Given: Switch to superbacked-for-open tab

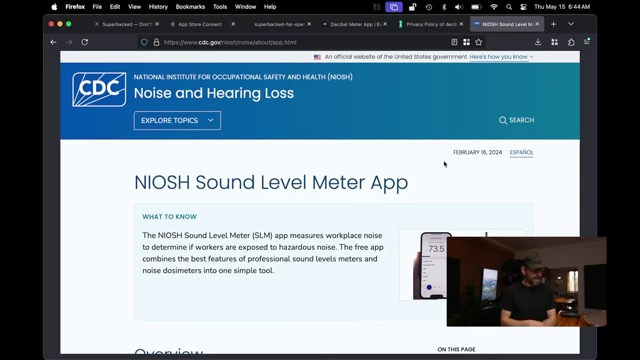Looking at the screenshot, I should [279, 24].
